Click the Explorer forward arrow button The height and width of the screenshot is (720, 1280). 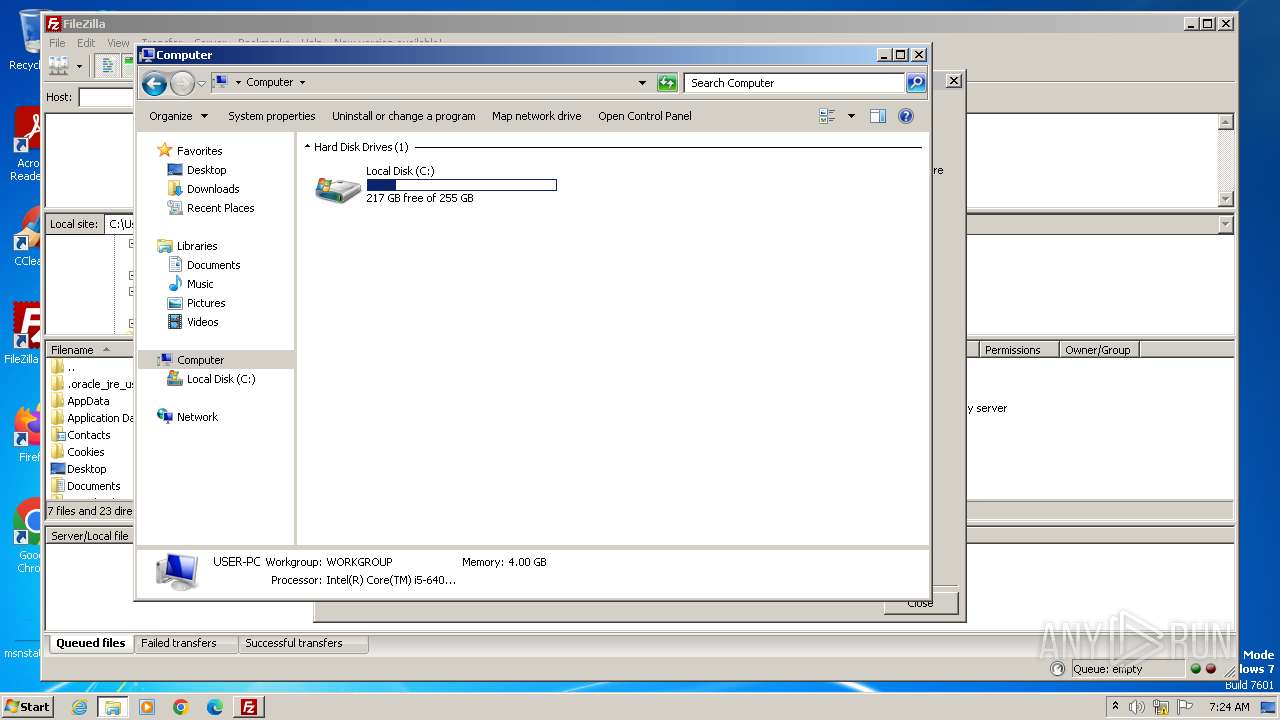[182, 83]
